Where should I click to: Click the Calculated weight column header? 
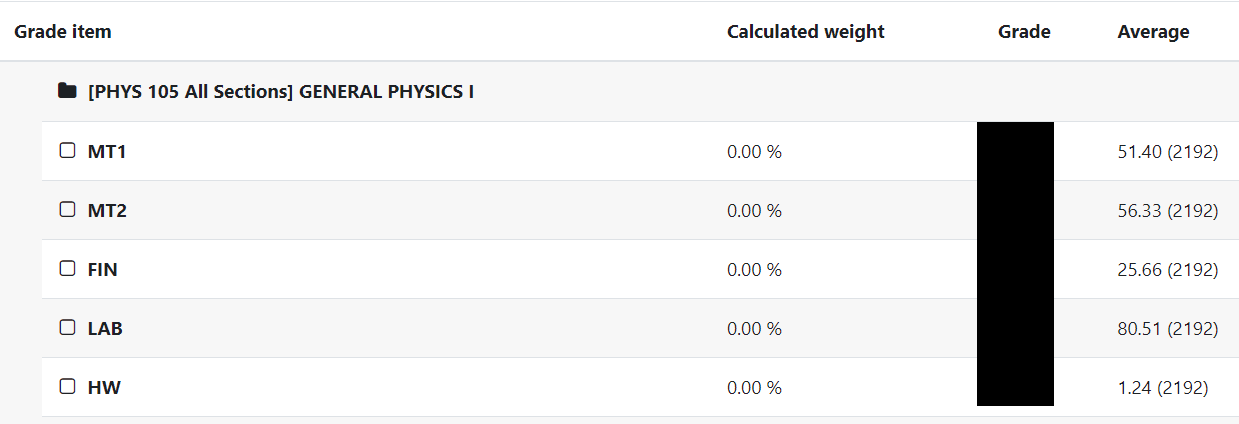click(x=806, y=31)
